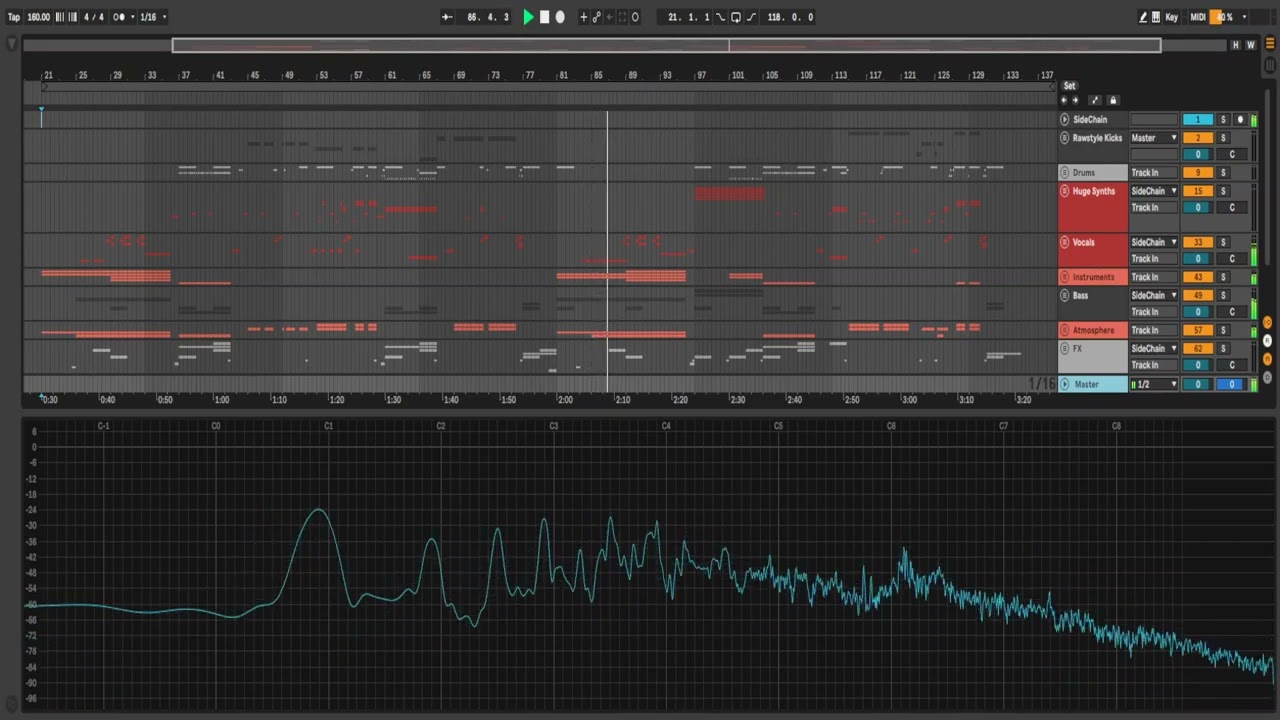Toggle the automation mode icon beside locators
The width and height of the screenshot is (1280, 720).
(x=1095, y=100)
